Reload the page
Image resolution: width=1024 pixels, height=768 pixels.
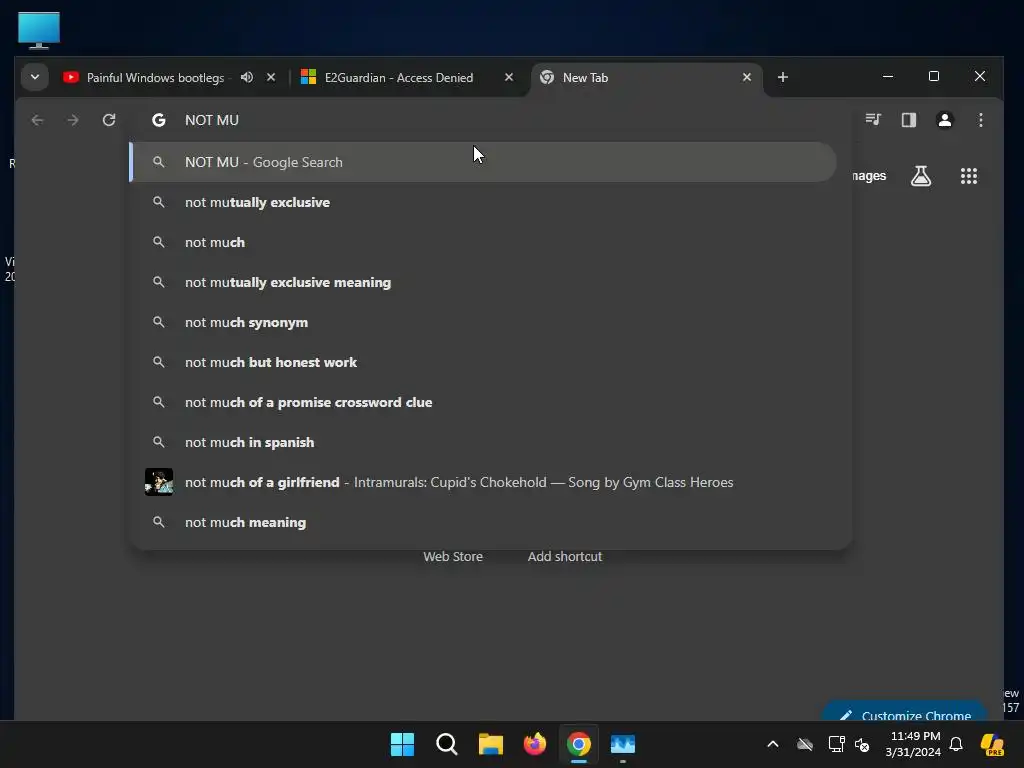tap(109, 120)
